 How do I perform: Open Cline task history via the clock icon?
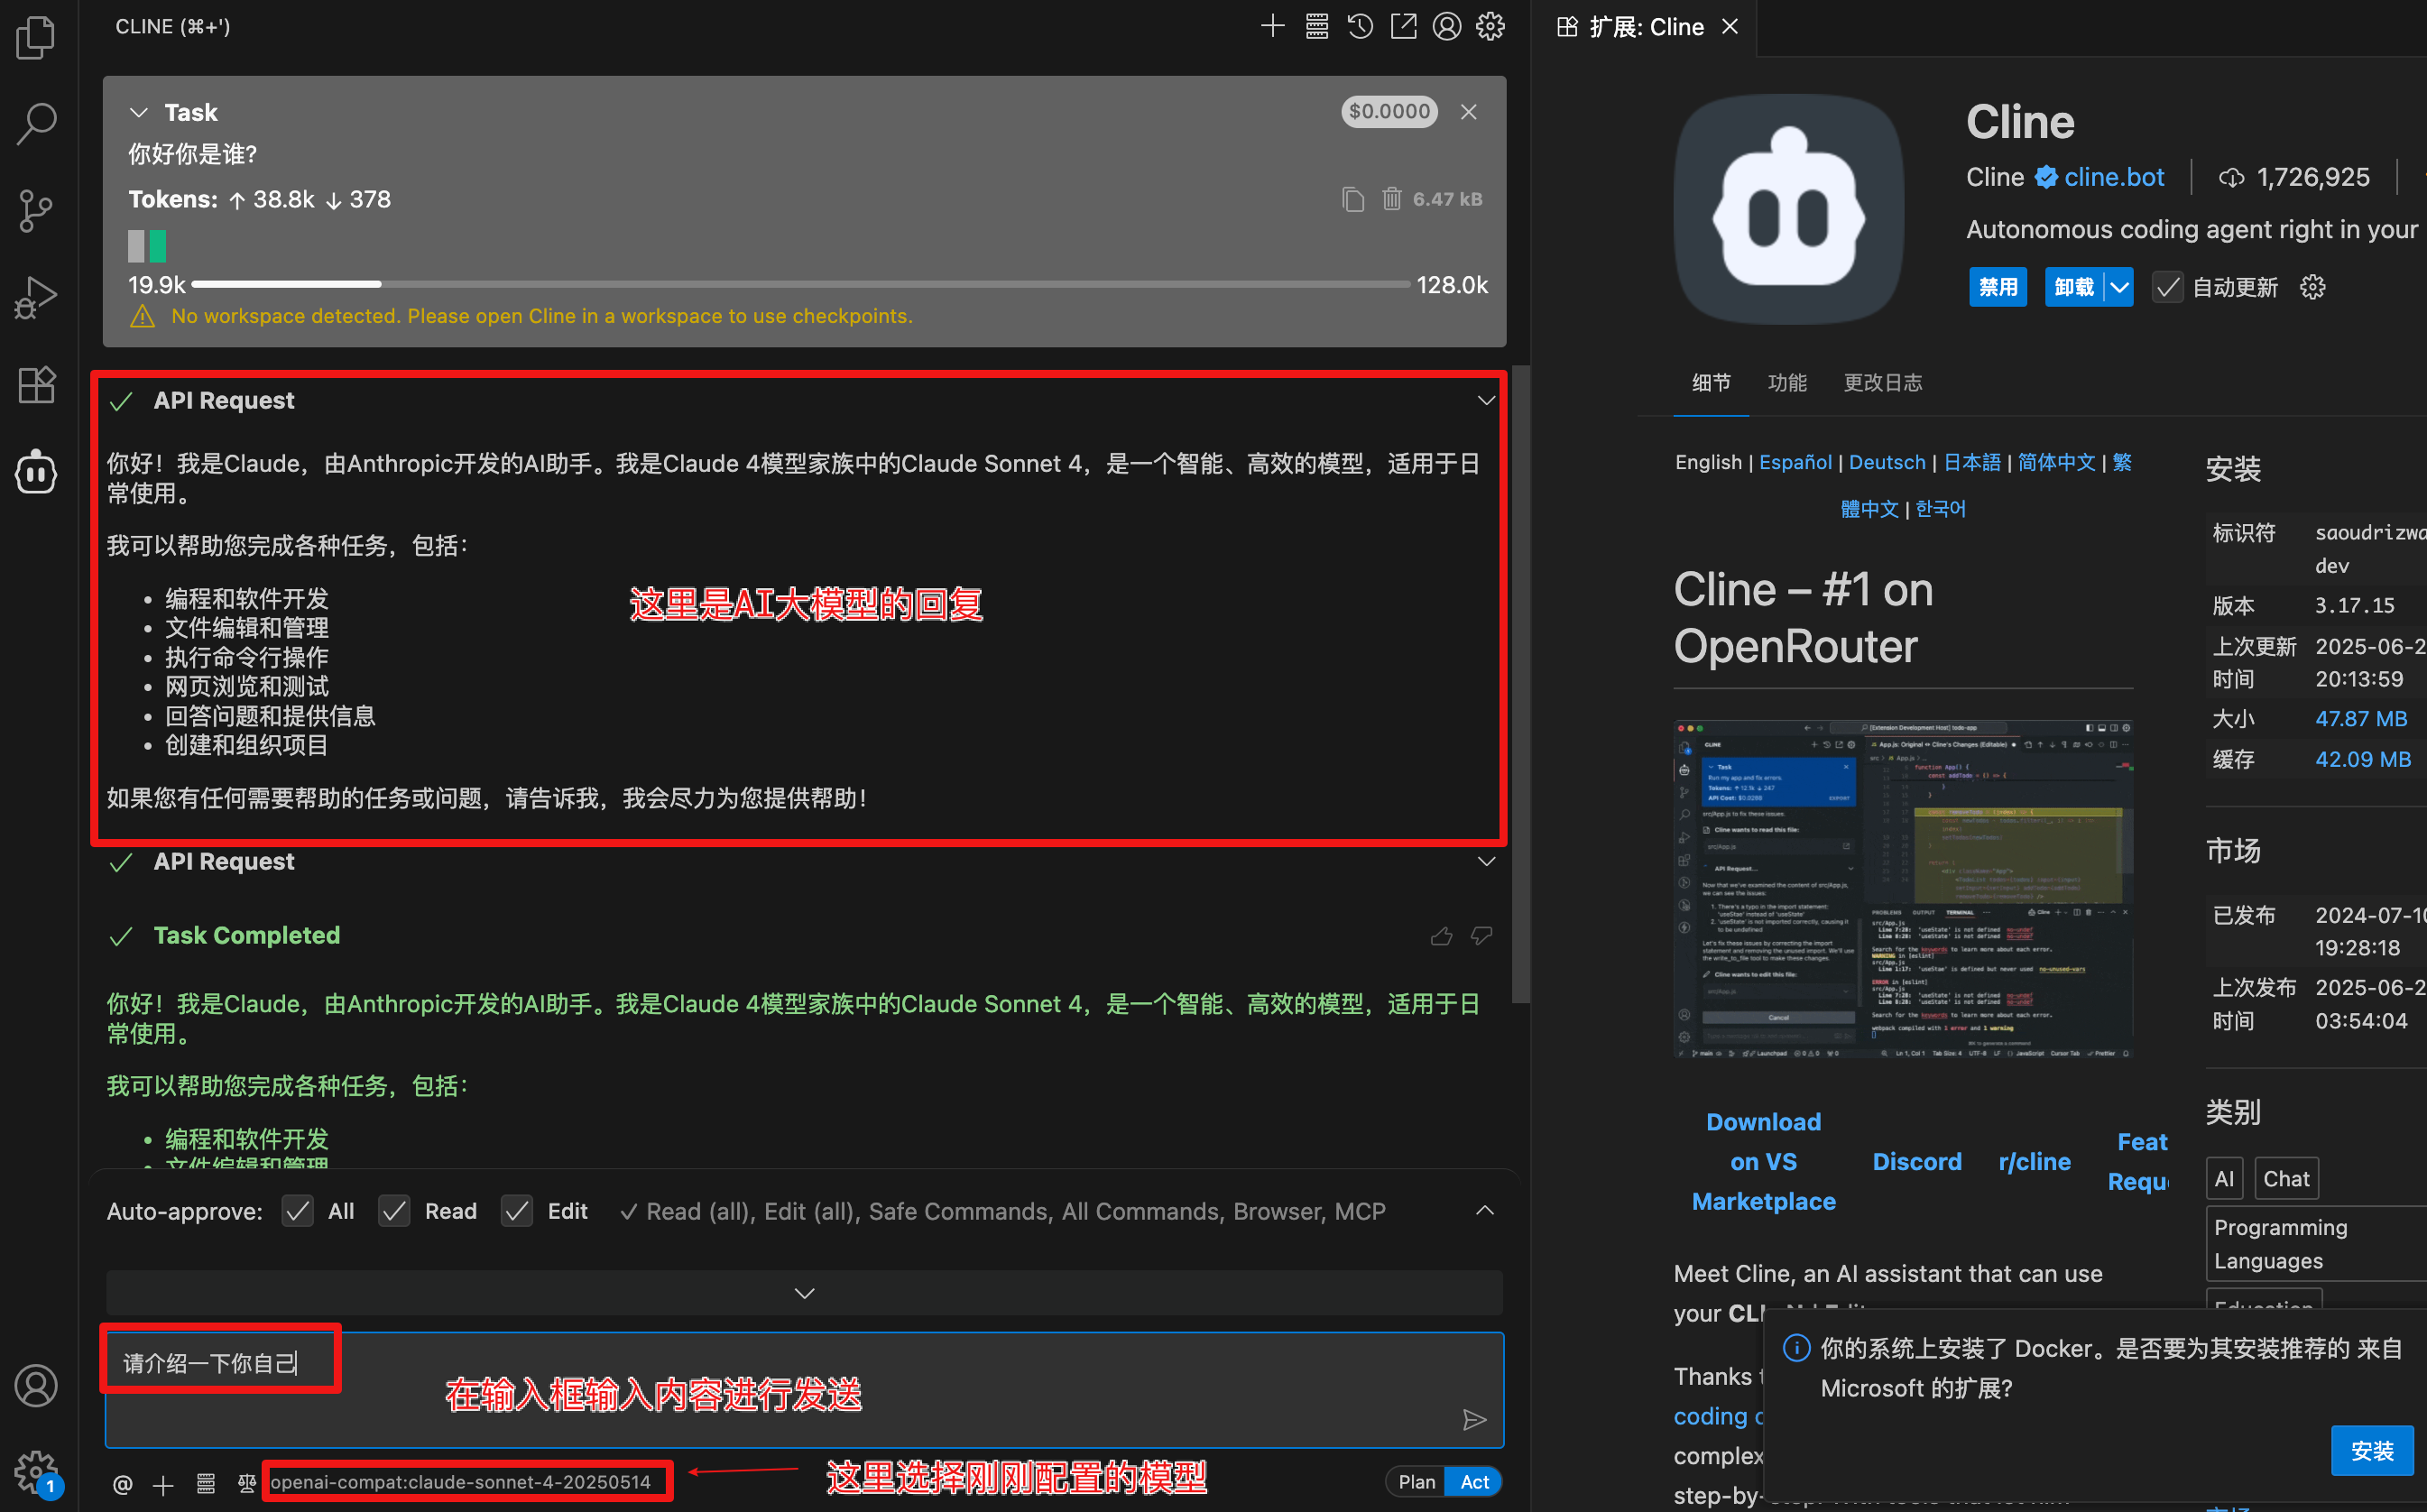(x=1359, y=27)
